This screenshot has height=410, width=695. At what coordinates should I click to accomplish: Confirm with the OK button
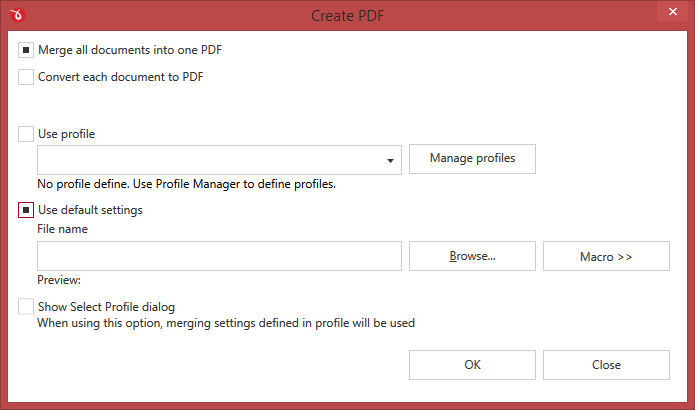472,365
